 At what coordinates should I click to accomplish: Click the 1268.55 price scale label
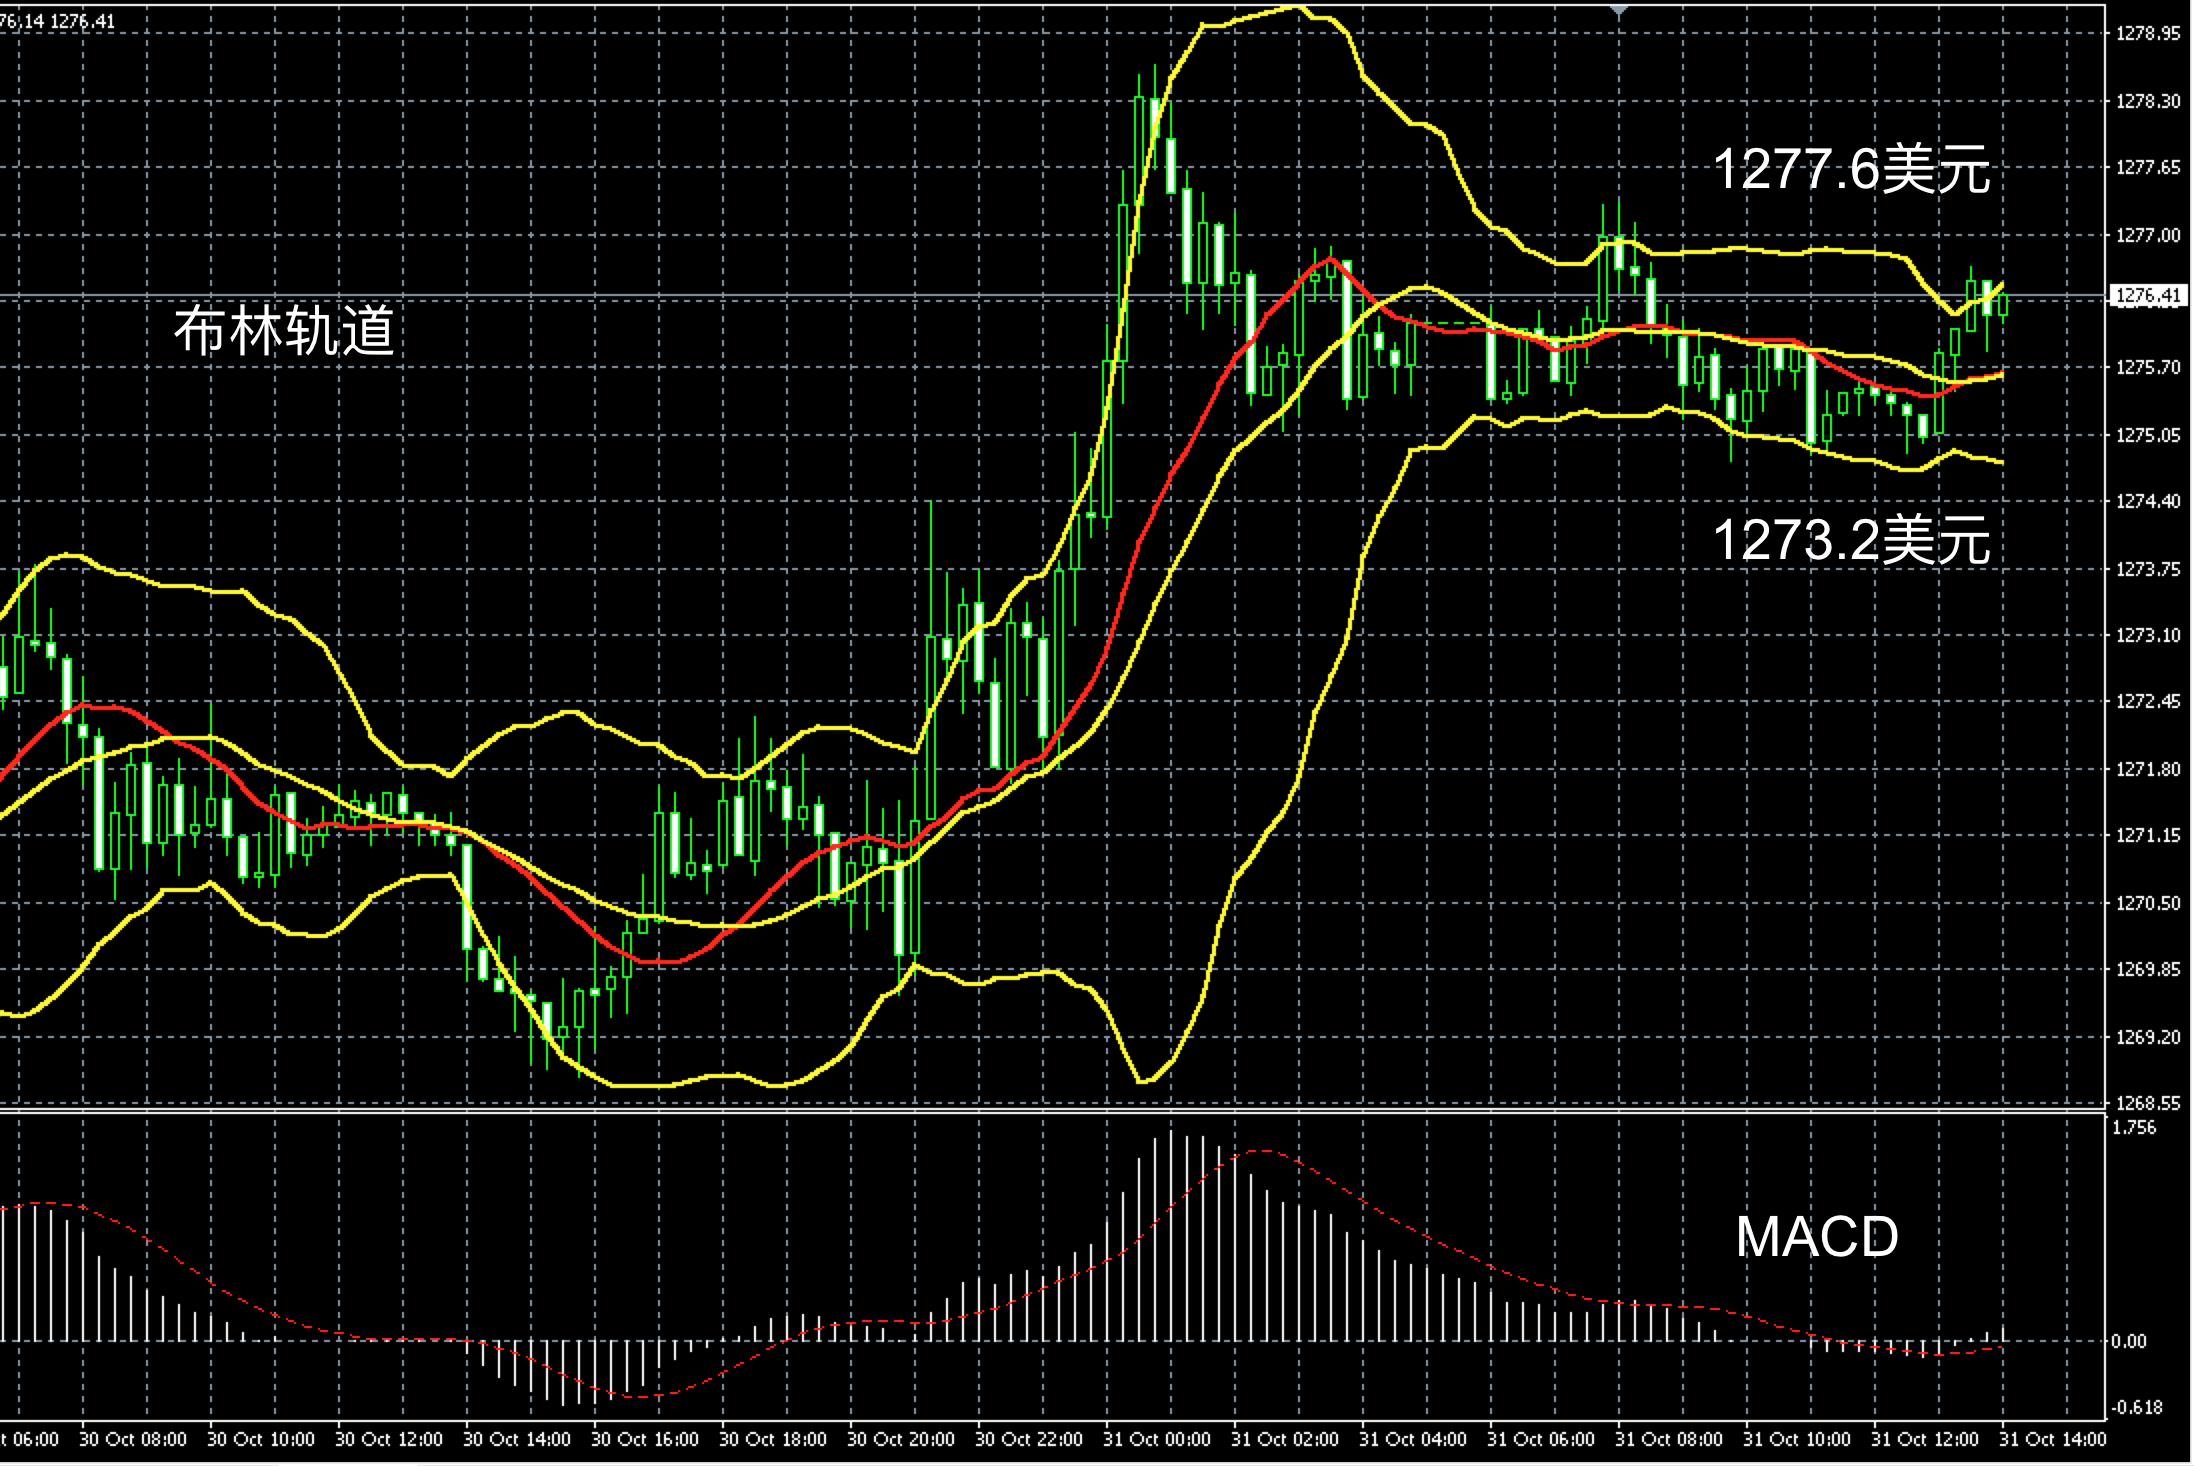[2148, 1103]
